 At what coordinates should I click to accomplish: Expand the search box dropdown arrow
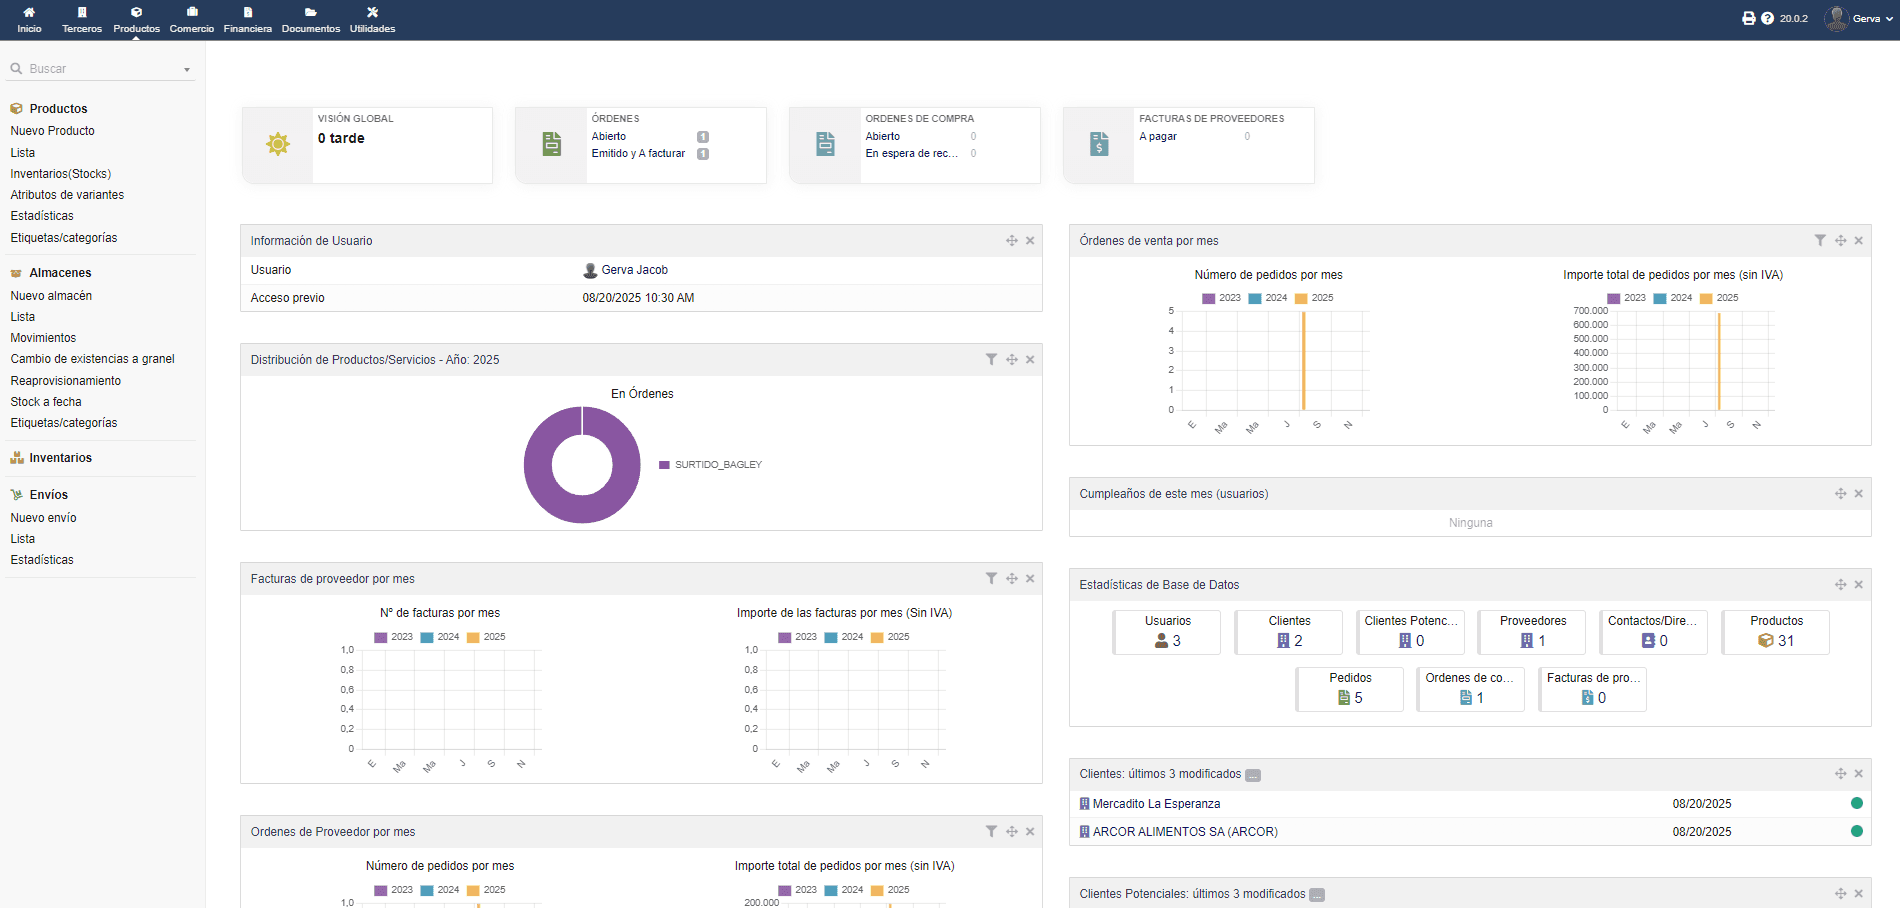coord(187,70)
